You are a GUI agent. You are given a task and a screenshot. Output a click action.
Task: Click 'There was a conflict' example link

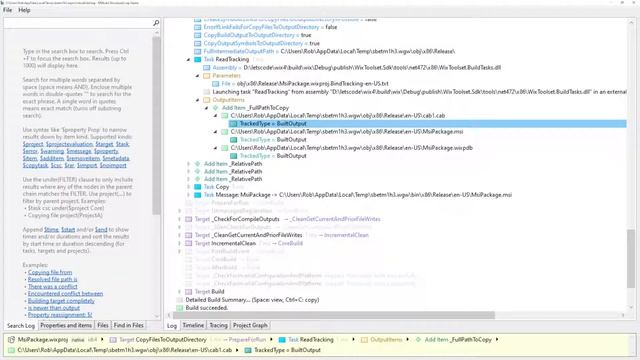tap(52, 287)
